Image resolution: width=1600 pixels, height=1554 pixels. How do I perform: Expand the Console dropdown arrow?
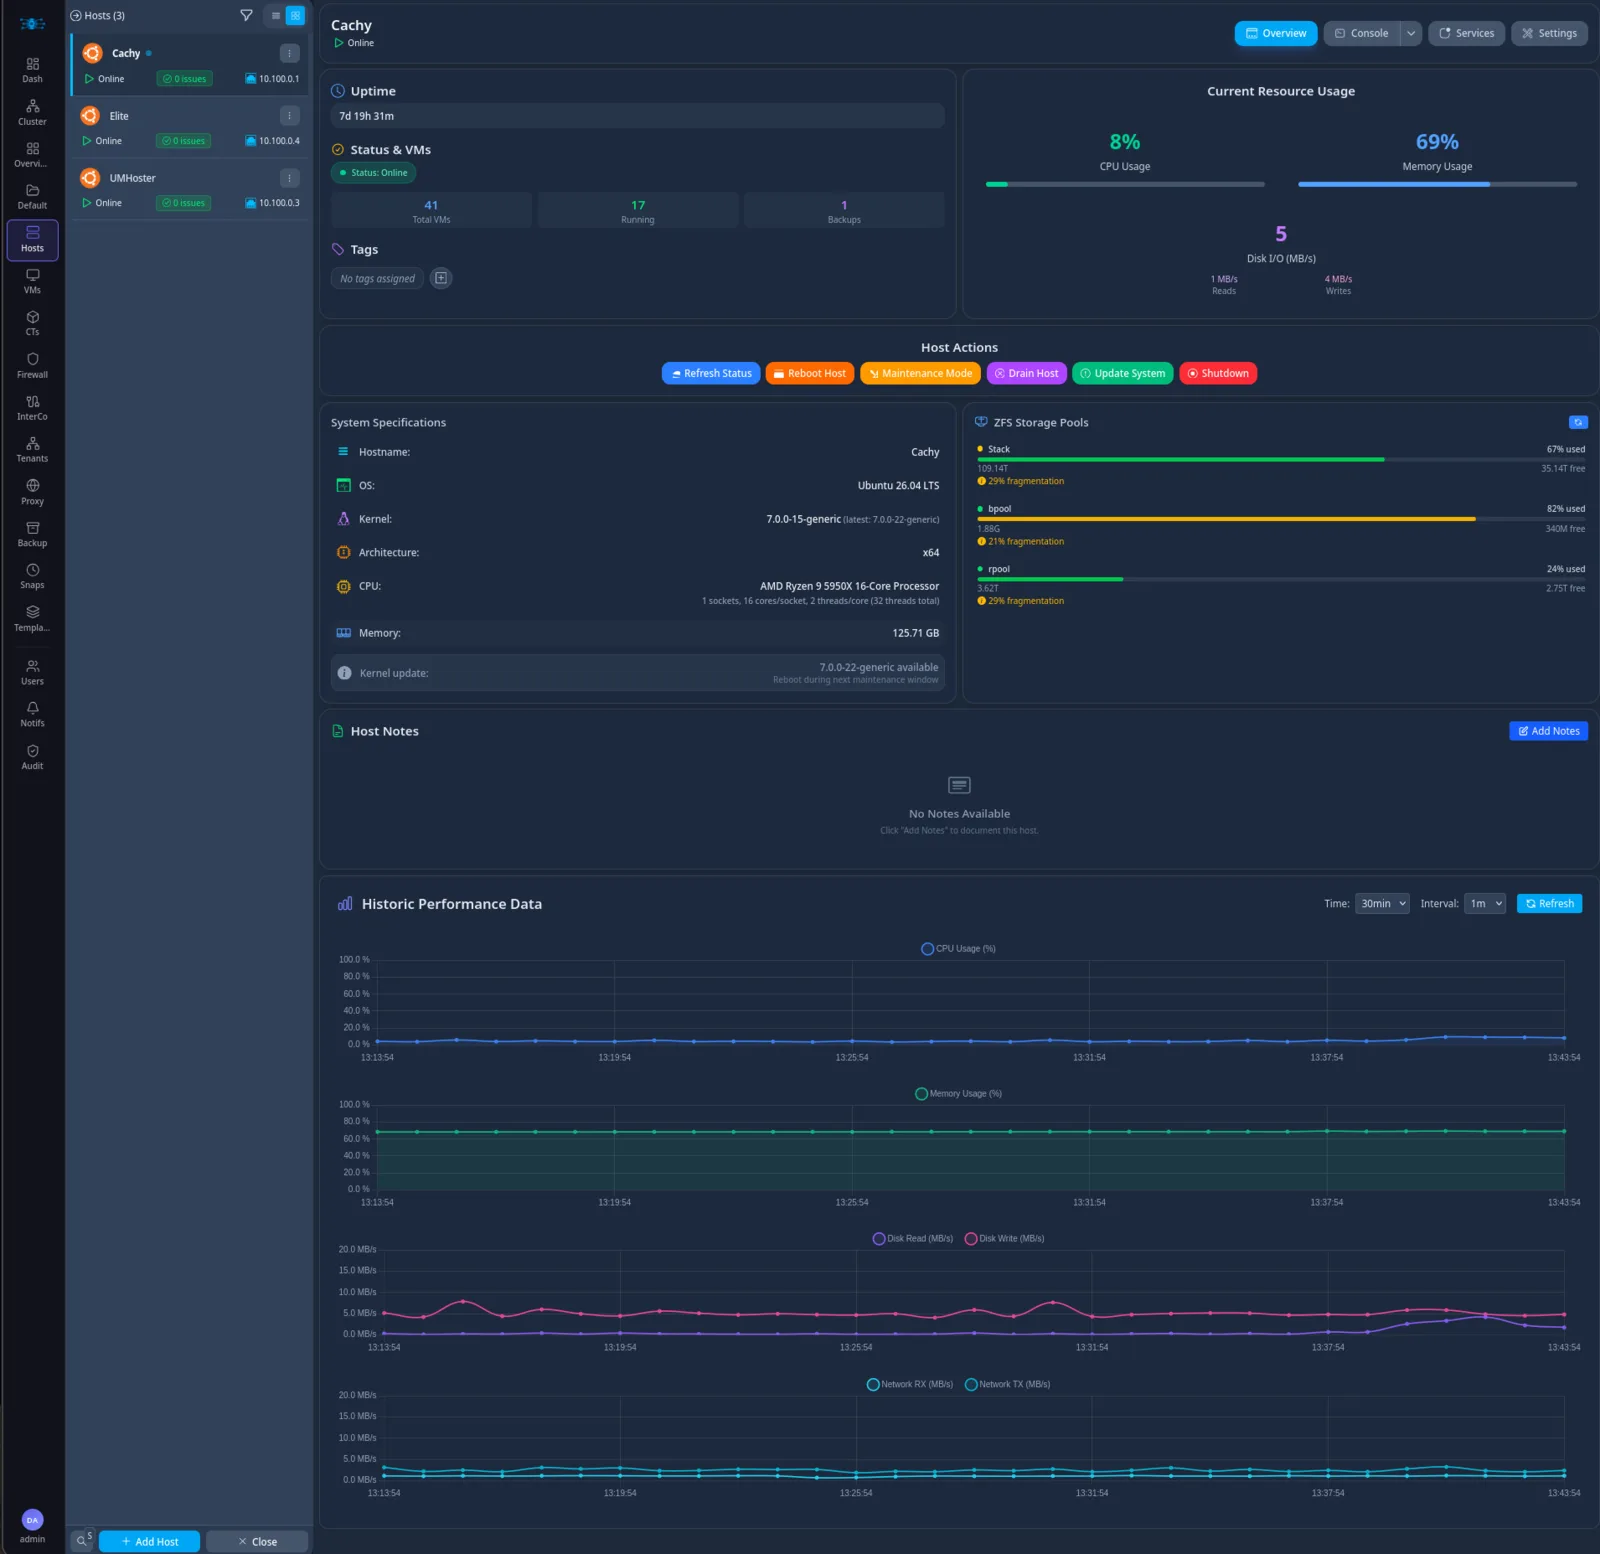(x=1411, y=33)
